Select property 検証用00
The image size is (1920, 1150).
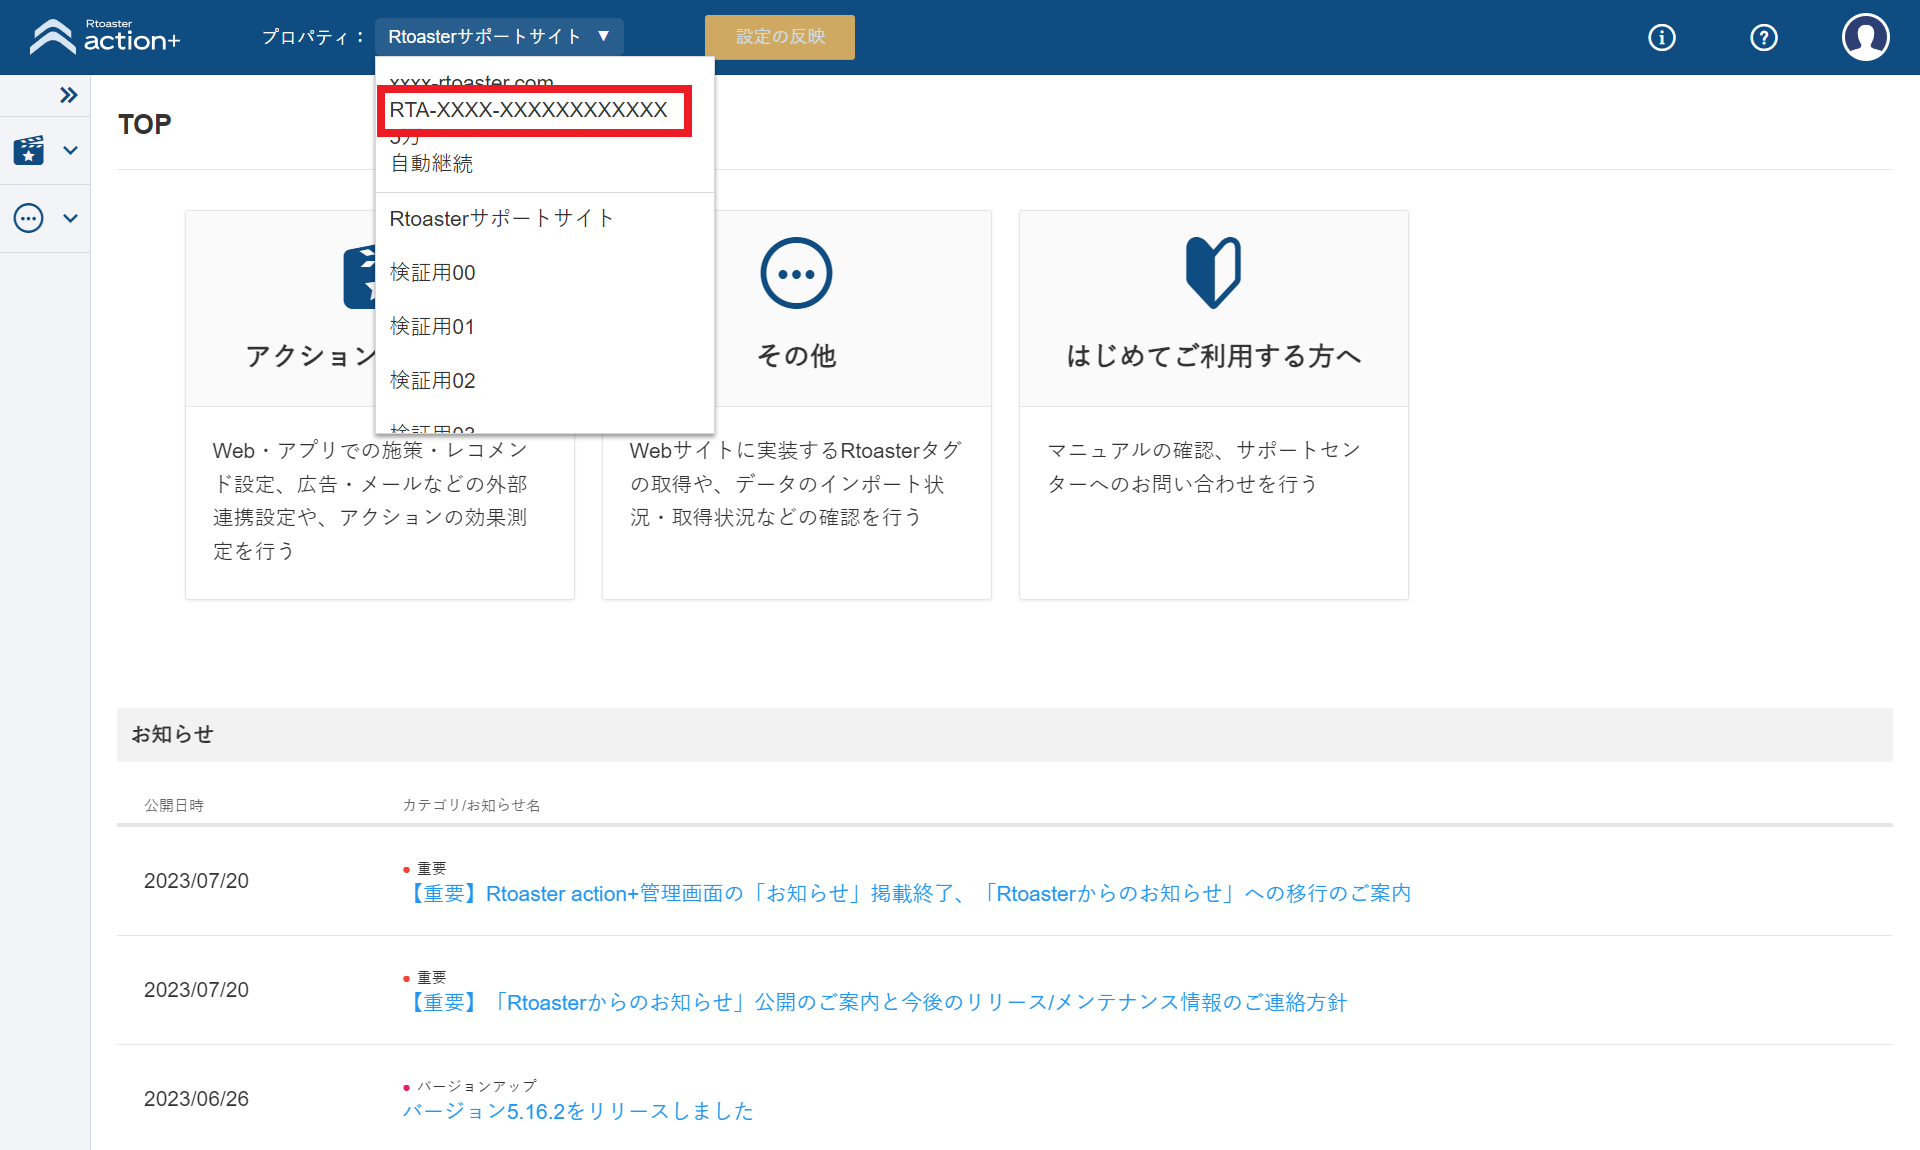coord(544,272)
